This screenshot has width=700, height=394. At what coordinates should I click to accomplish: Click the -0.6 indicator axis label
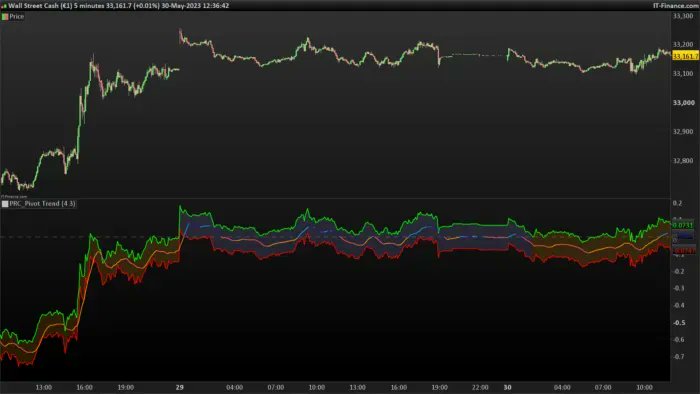679,340
